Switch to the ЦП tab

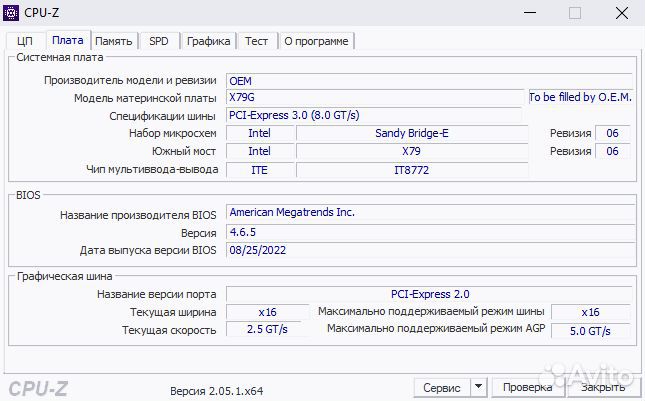pyautogui.click(x=26, y=41)
